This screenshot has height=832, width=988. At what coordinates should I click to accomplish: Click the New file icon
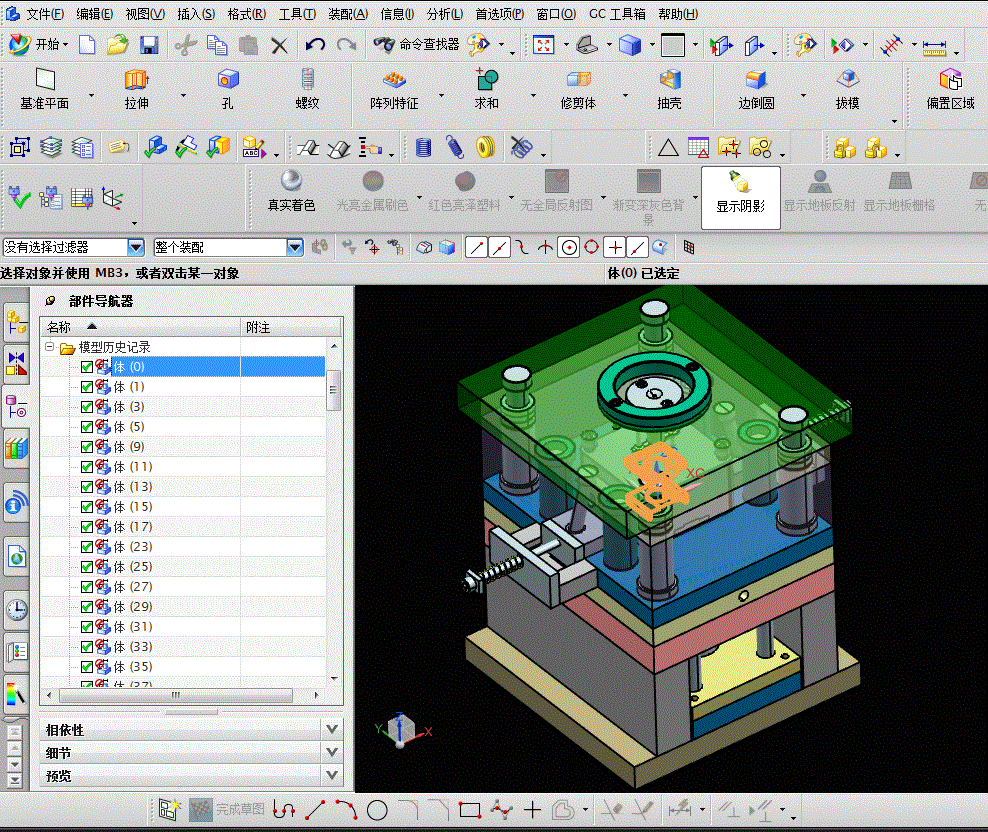(x=88, y=45)
